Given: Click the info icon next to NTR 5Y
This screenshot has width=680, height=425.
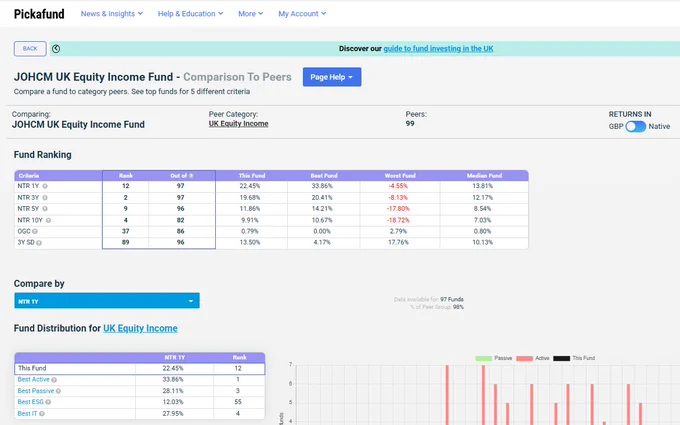Looking at the screenshot, I should click(45, 209).
